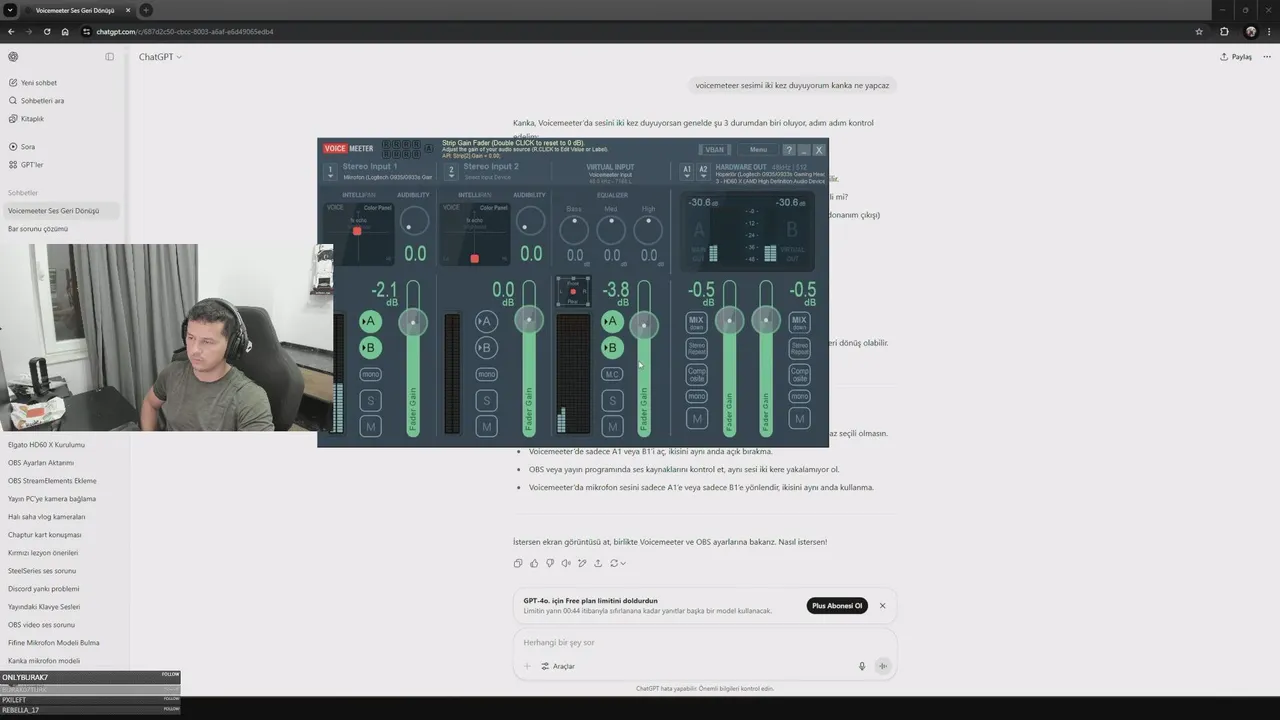1280x720 pixels.
Task: Click Stereo Input 1 Audibility knob
Action: tap(414, 221)
